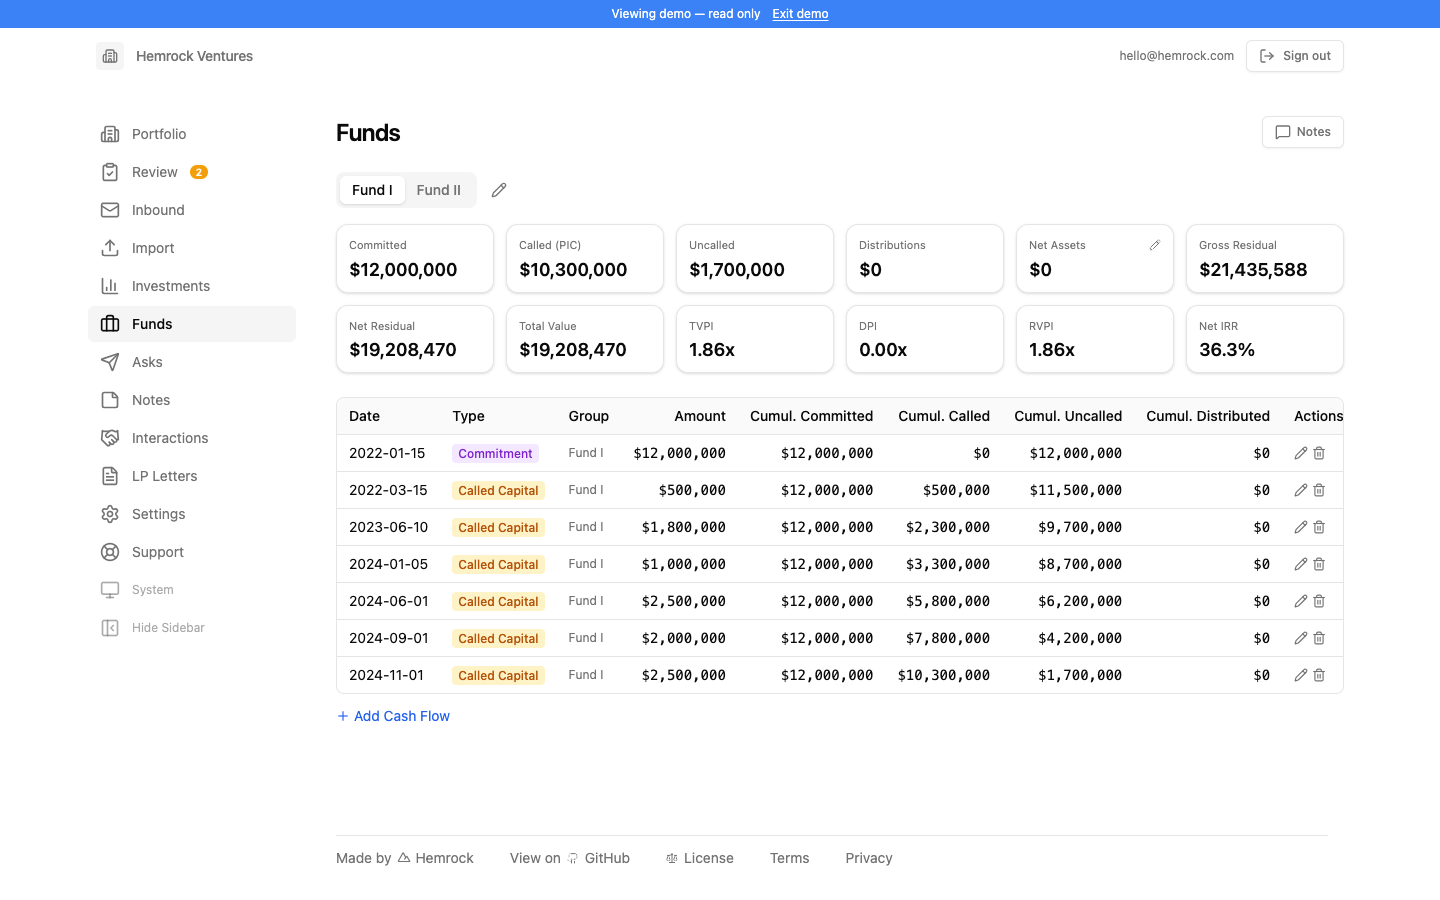Open Review in the sidebar
Screen dimensions: 1440x900
192,172
